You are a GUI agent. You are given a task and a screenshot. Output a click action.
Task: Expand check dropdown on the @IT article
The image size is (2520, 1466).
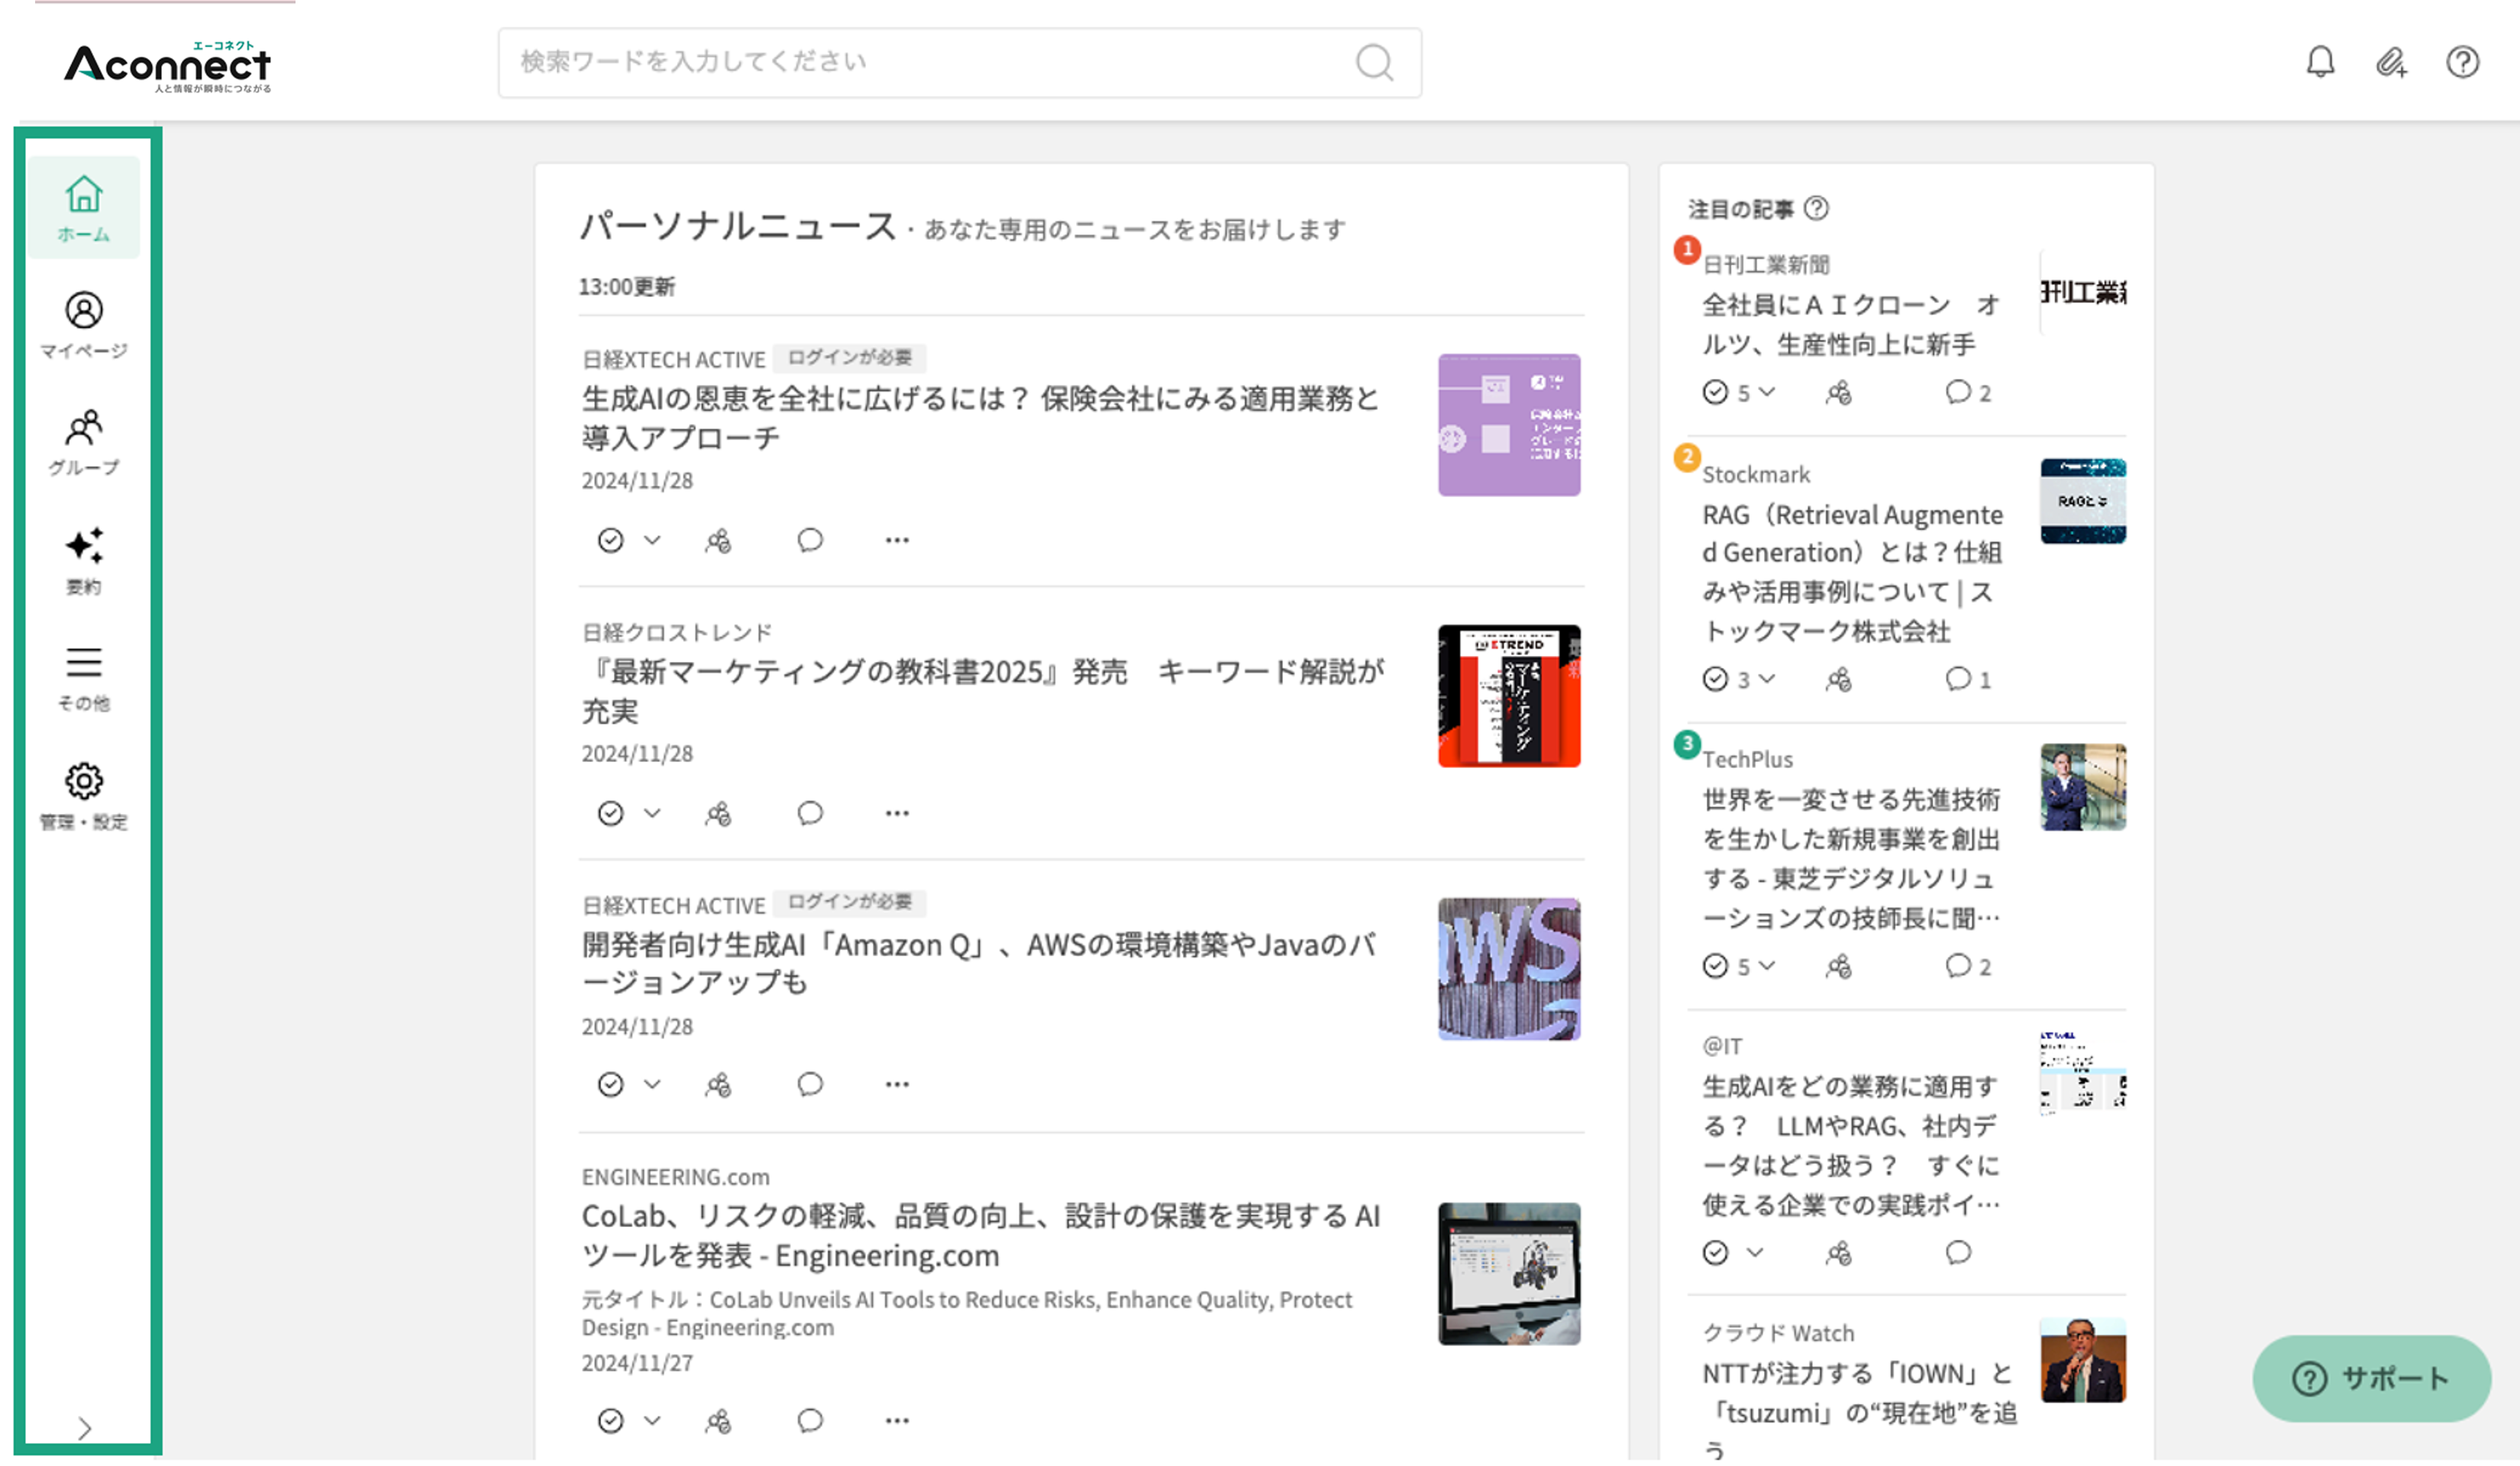[1755, 1253]
